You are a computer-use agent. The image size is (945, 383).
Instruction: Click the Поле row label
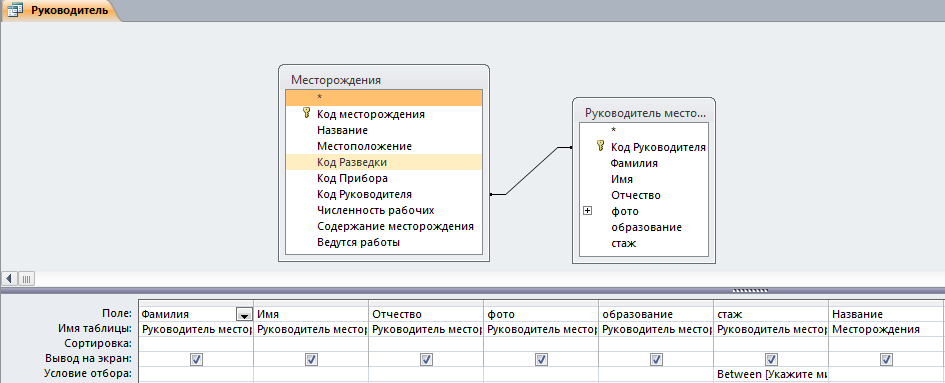click(x=118, y=314)
